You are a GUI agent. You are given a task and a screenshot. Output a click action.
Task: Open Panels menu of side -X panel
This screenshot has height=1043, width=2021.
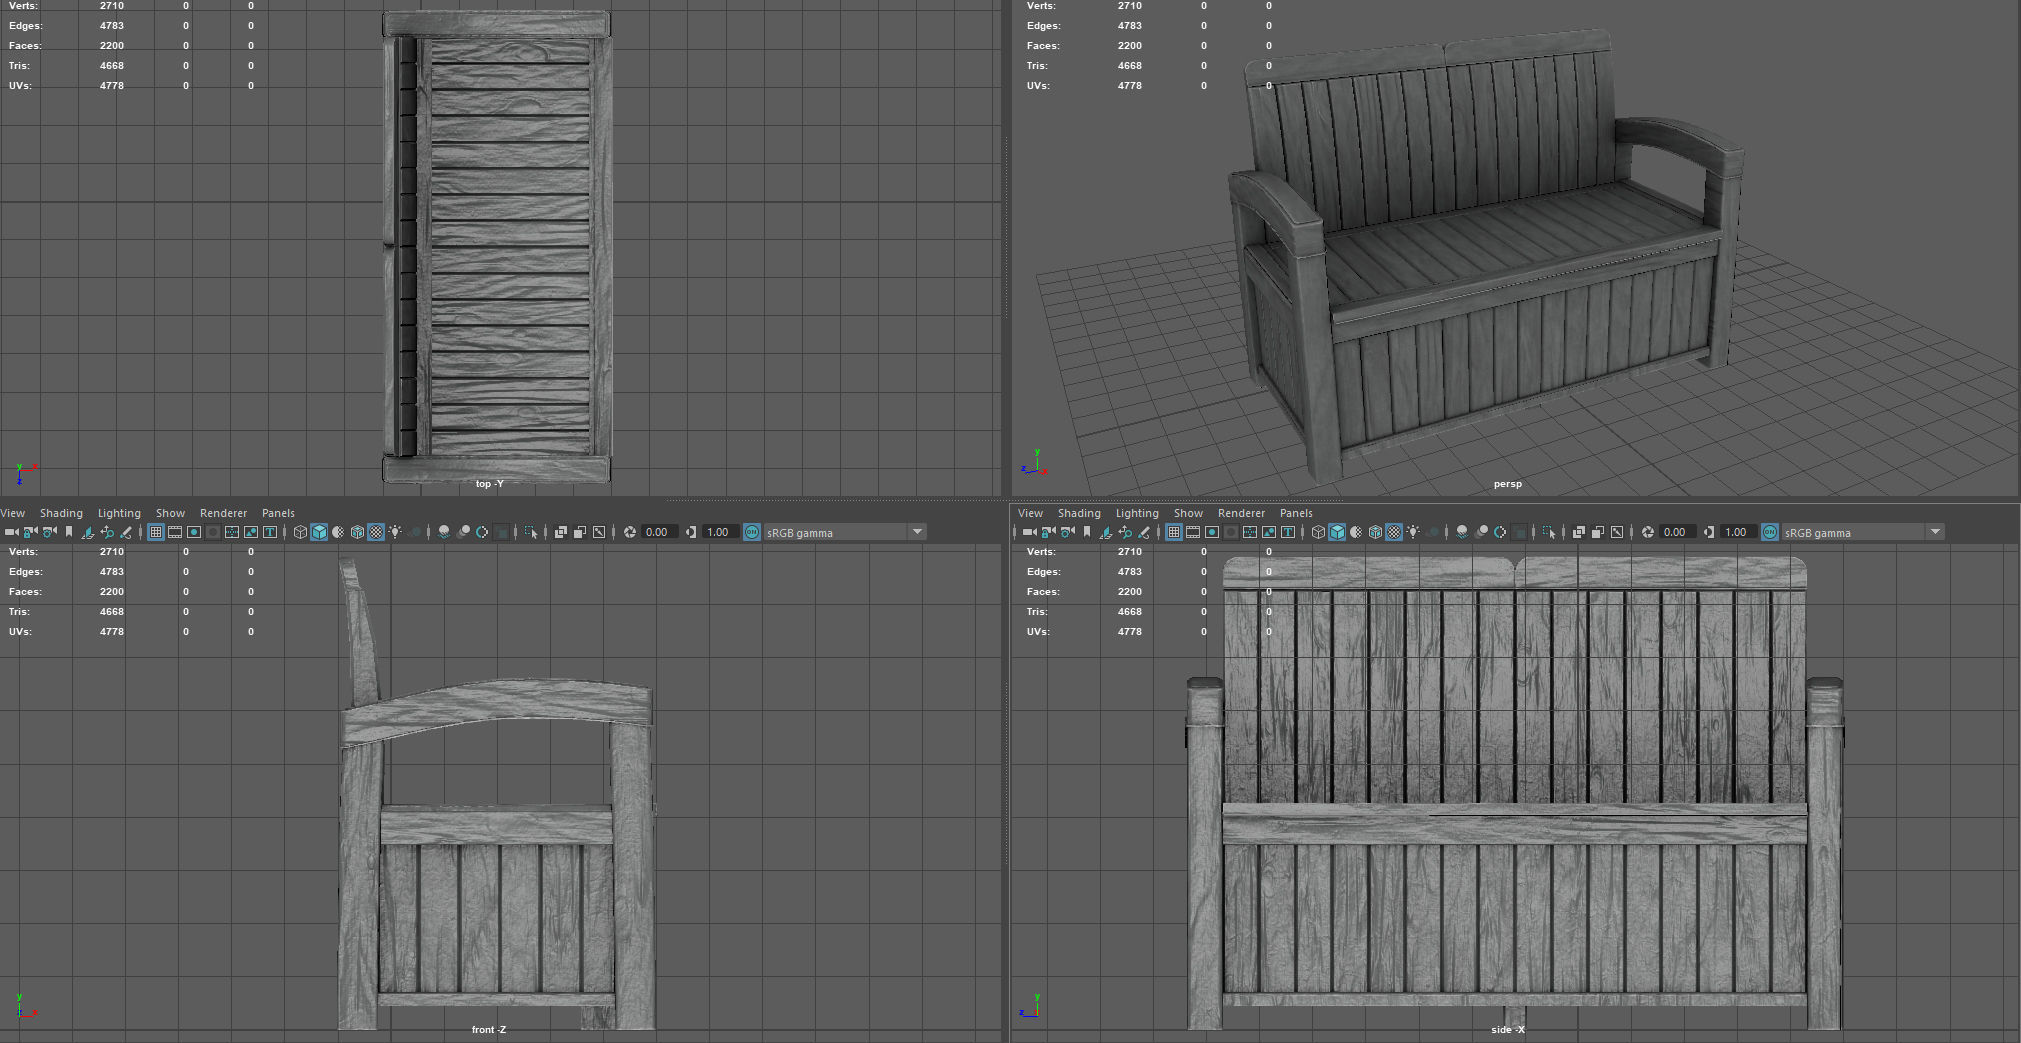[x=1296, y=513]
